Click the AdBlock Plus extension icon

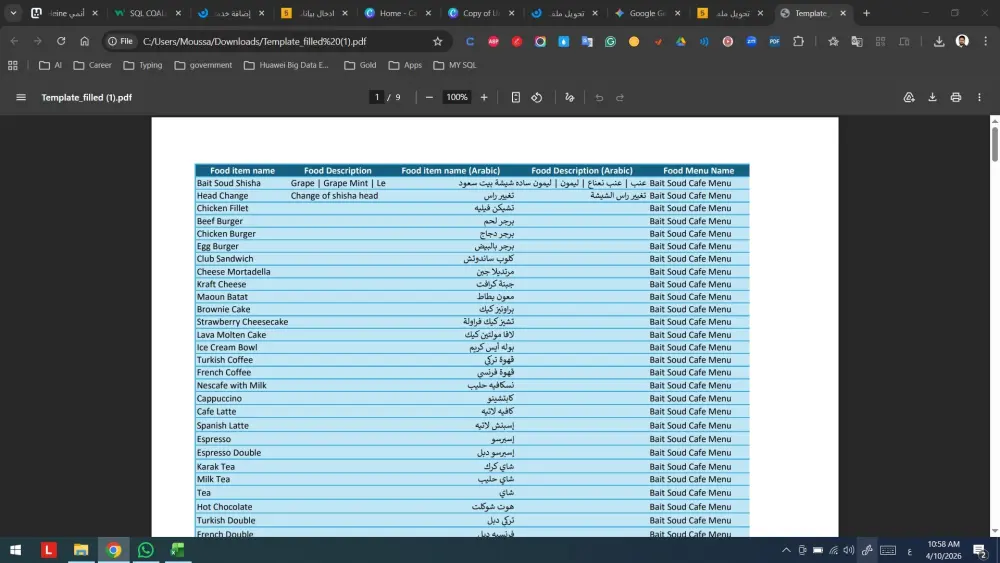click(x=493, y=41)
